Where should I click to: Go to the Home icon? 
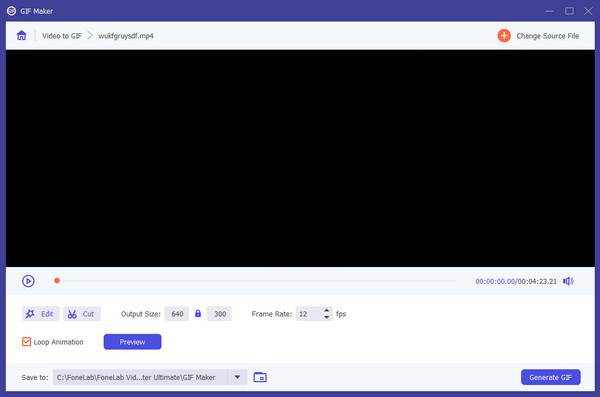click(21, 36)
